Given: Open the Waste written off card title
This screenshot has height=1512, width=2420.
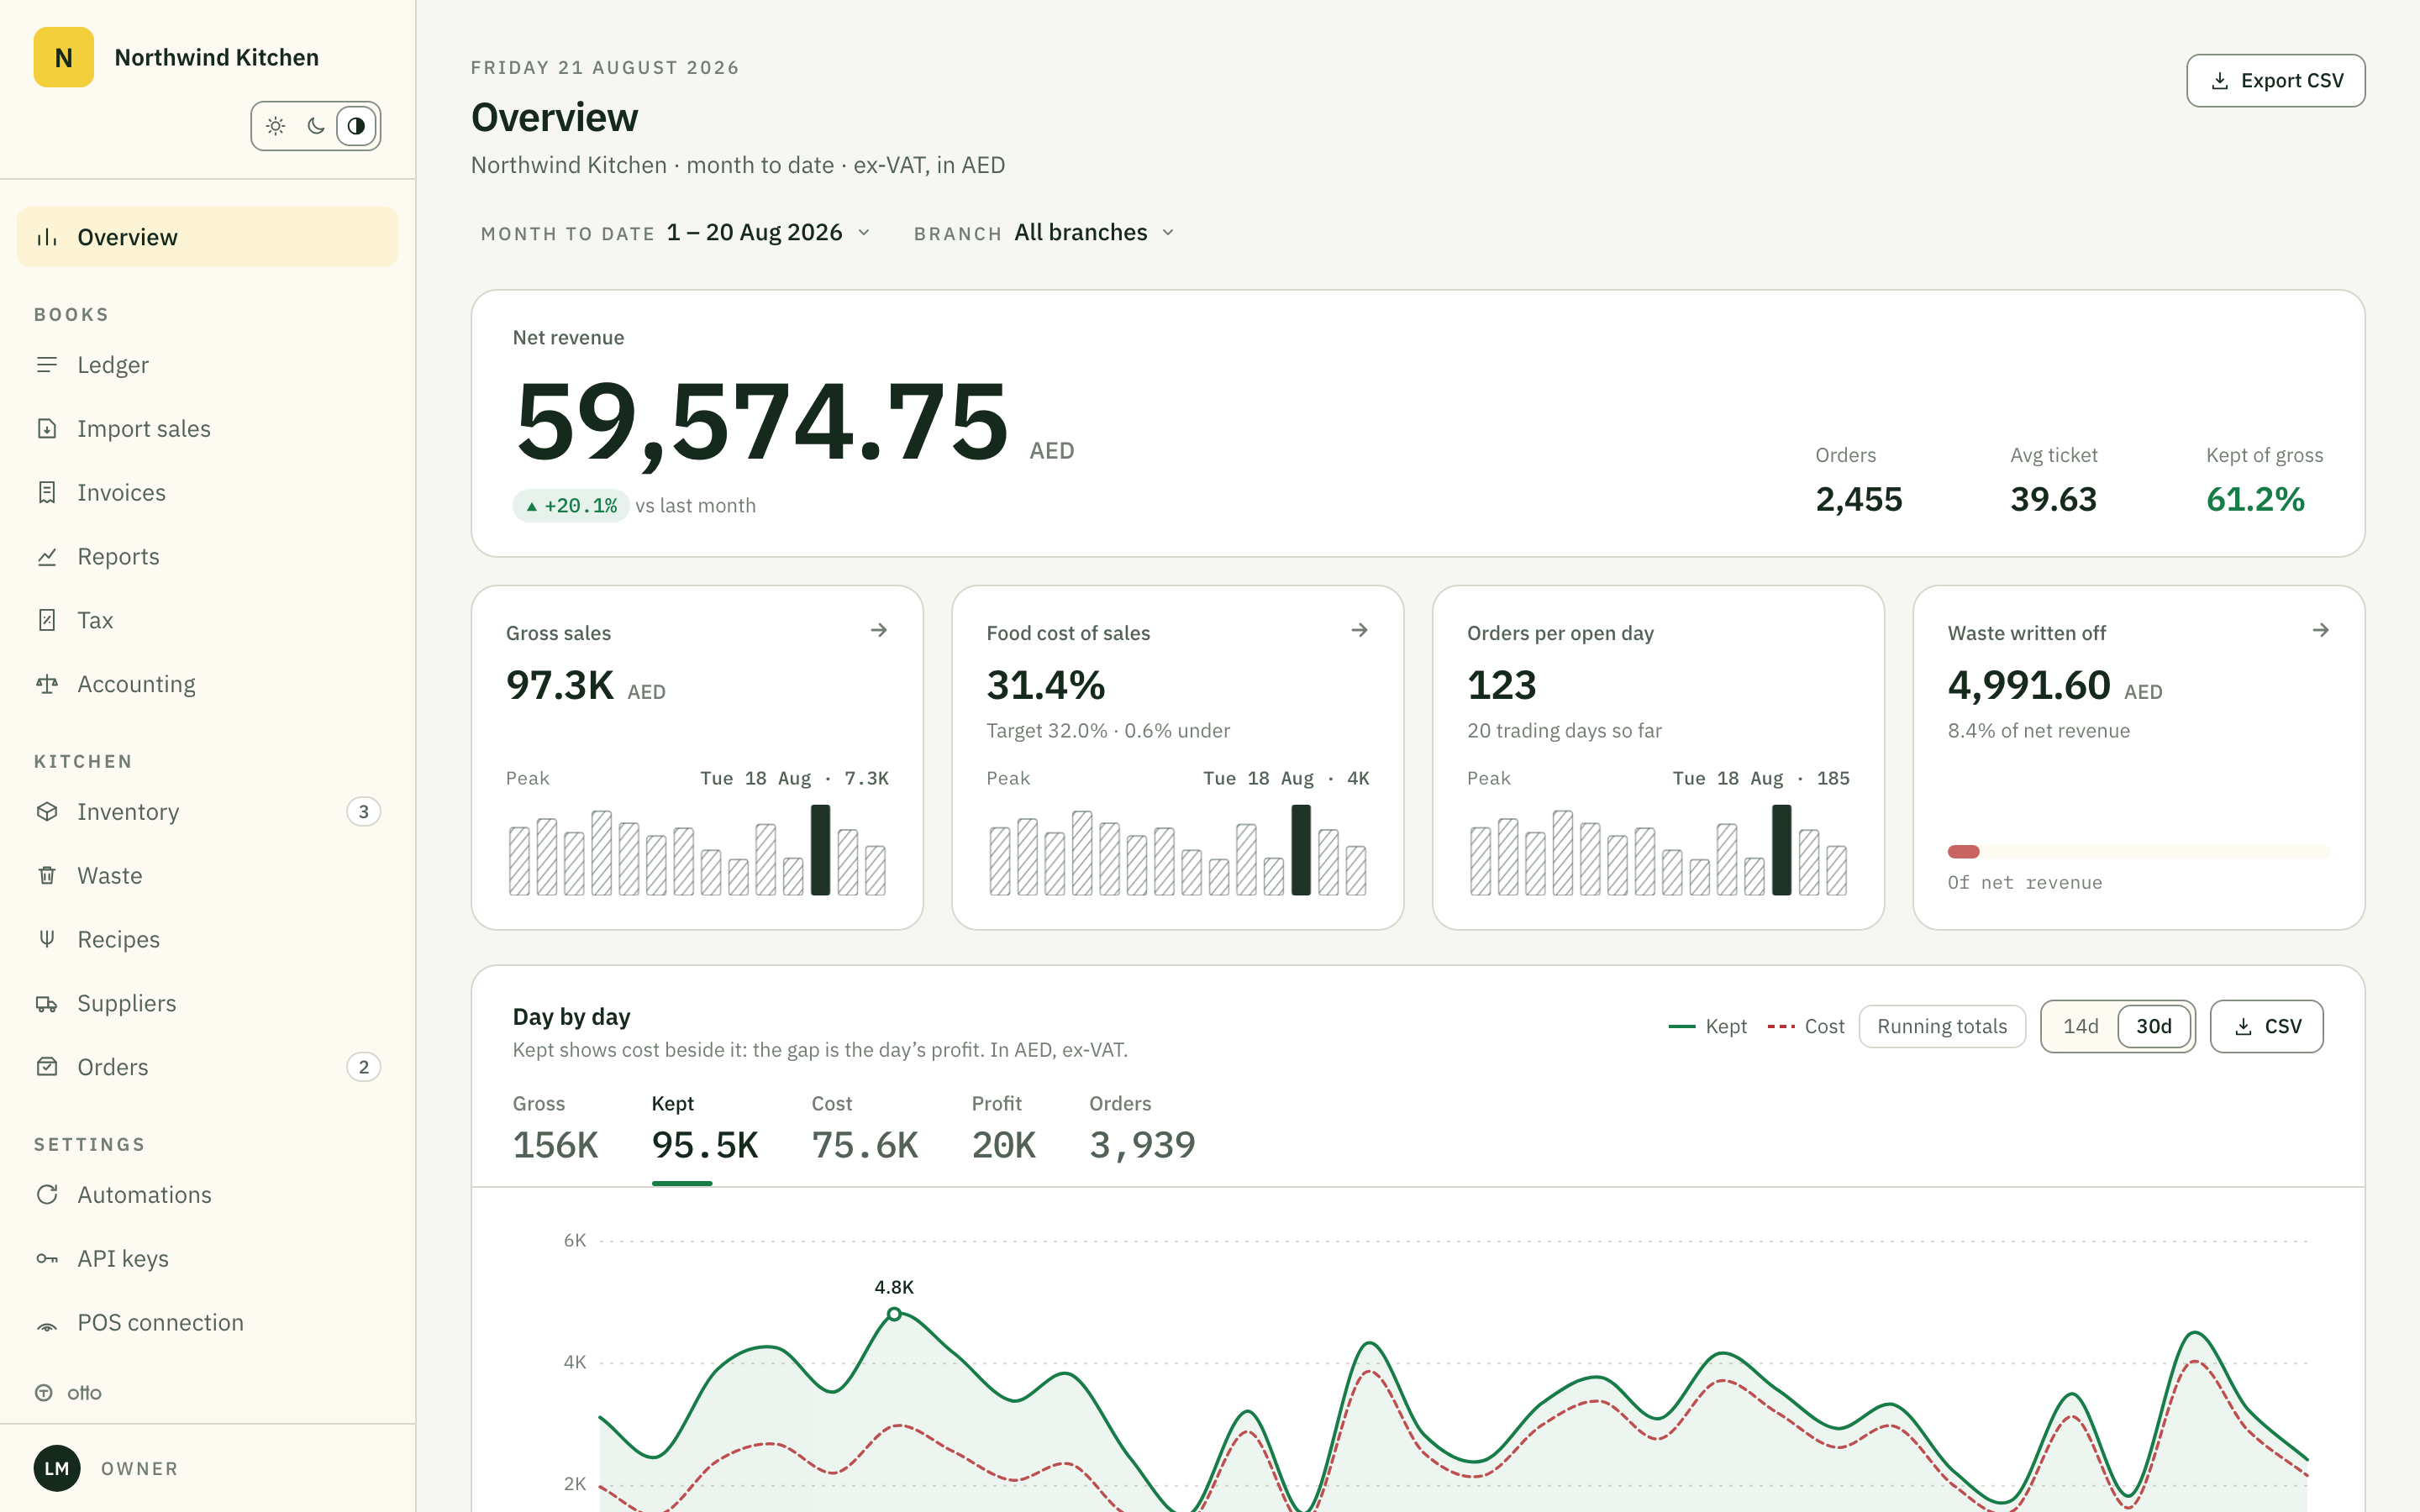Looking at the screenshot, I should [x=2026, y=633].
